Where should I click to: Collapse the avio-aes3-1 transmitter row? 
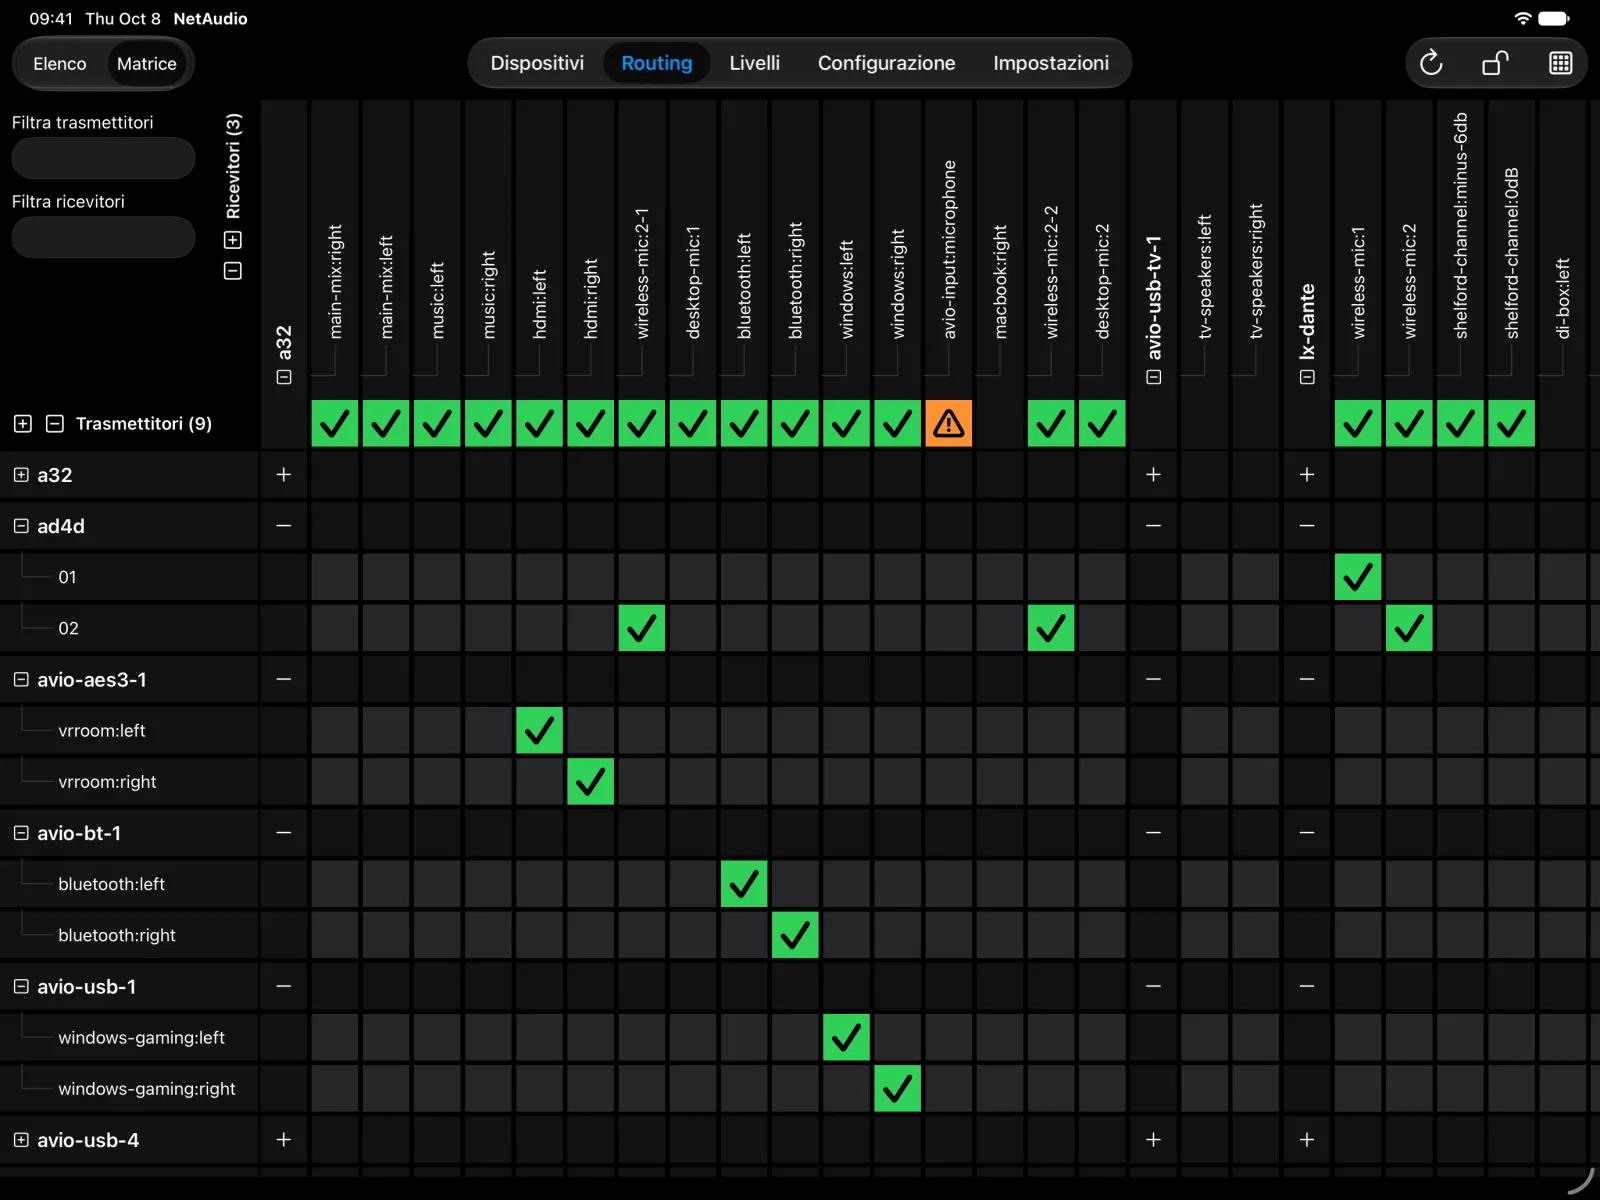[x=21, y=680]
